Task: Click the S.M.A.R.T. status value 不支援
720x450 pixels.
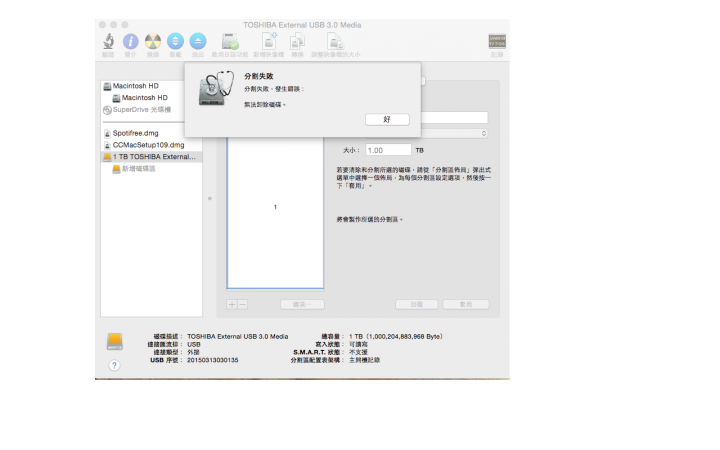Action: pyautogui.click(x=358, y=352)
